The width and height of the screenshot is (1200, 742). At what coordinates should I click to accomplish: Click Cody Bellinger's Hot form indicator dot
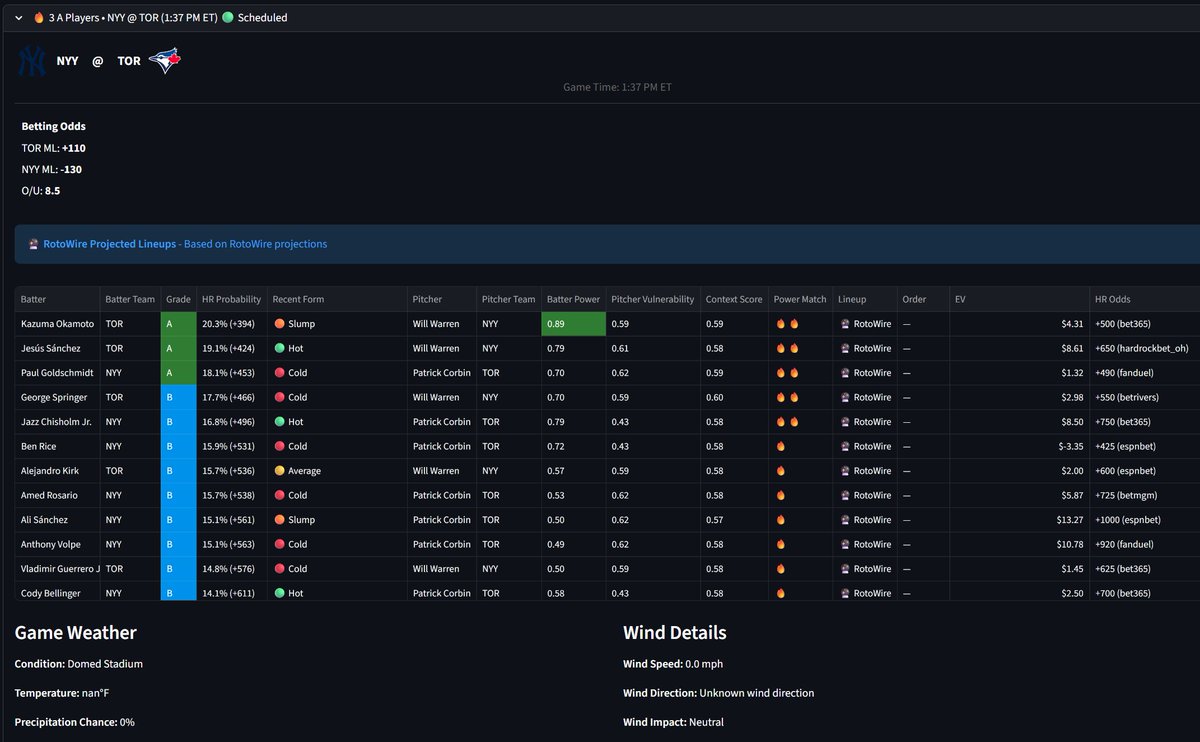point(280,593)
